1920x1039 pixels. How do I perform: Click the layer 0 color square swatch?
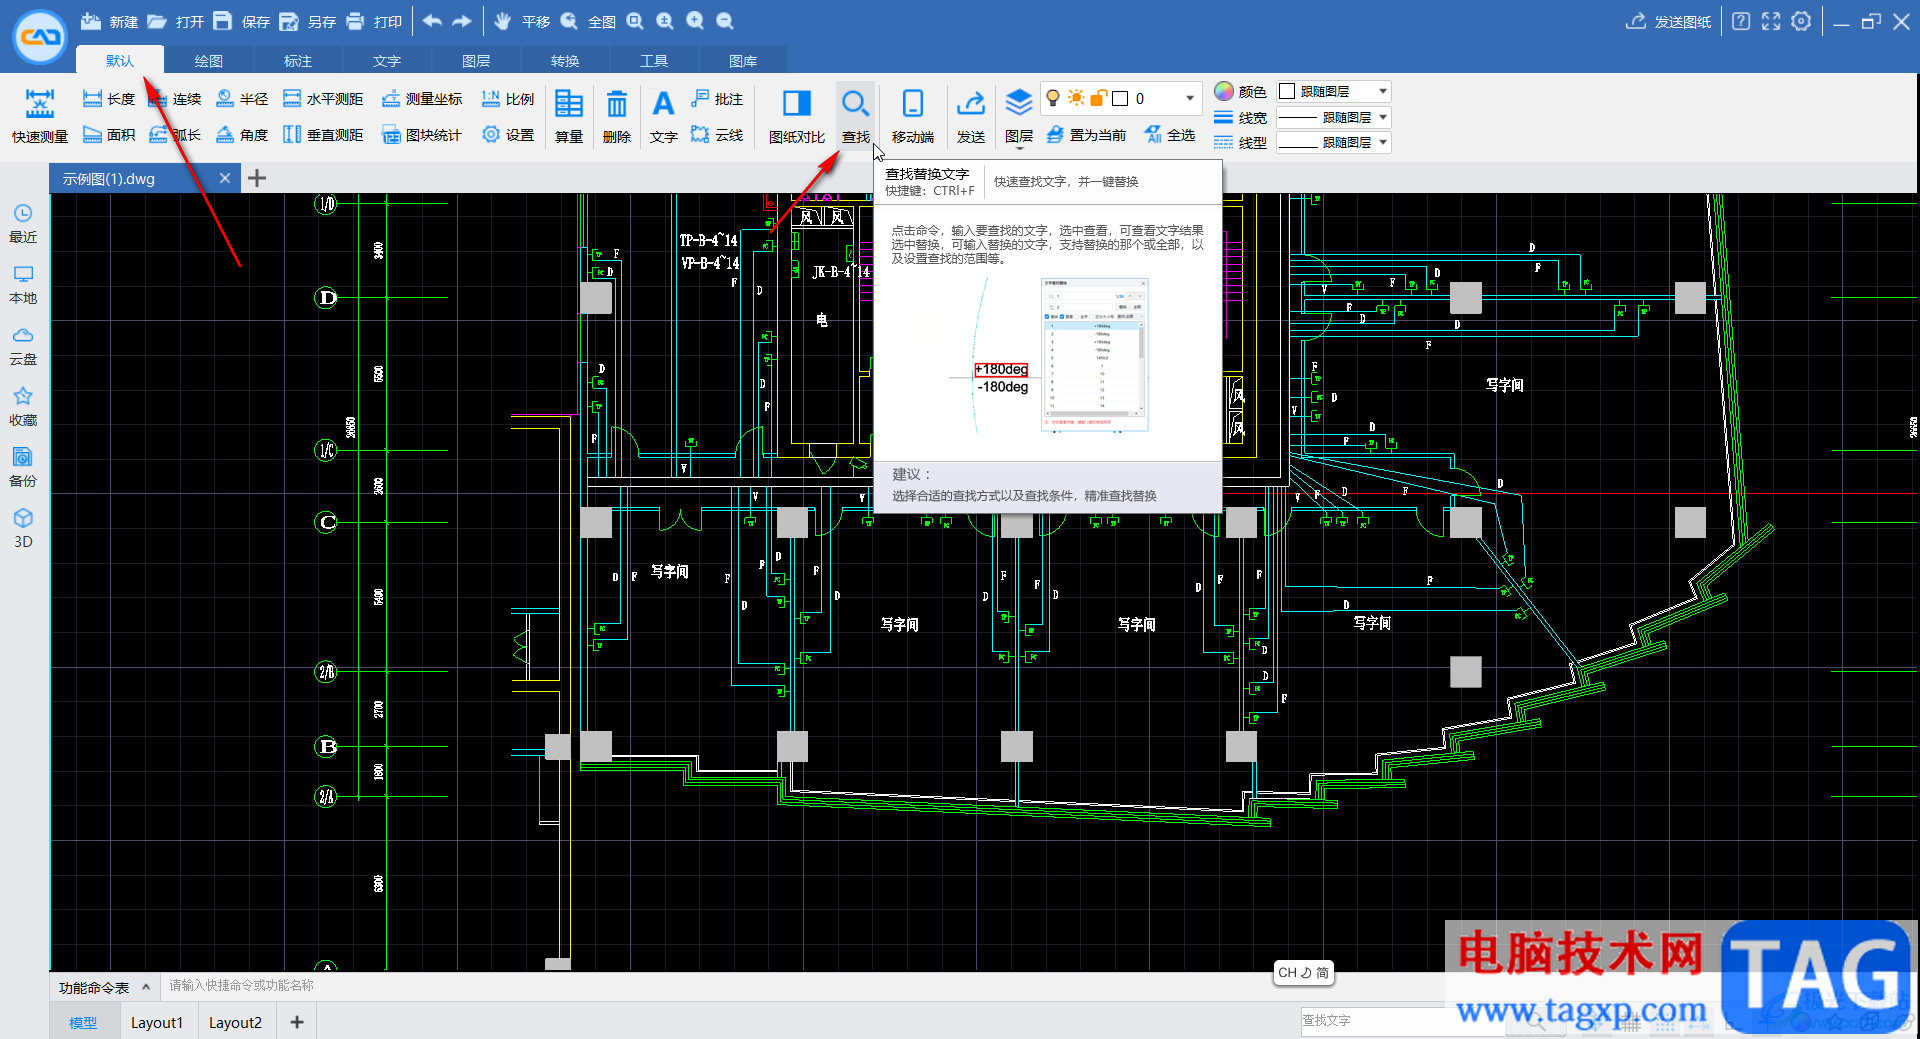[1120, 98]
